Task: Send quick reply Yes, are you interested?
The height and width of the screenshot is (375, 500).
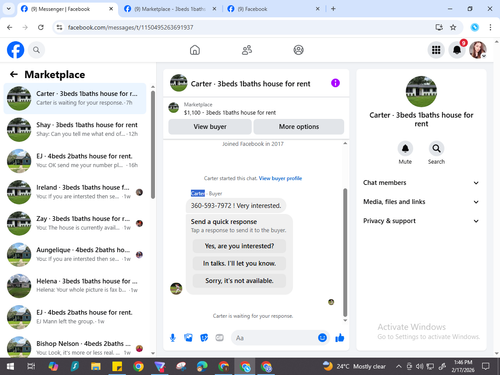Action: point(239,246)
